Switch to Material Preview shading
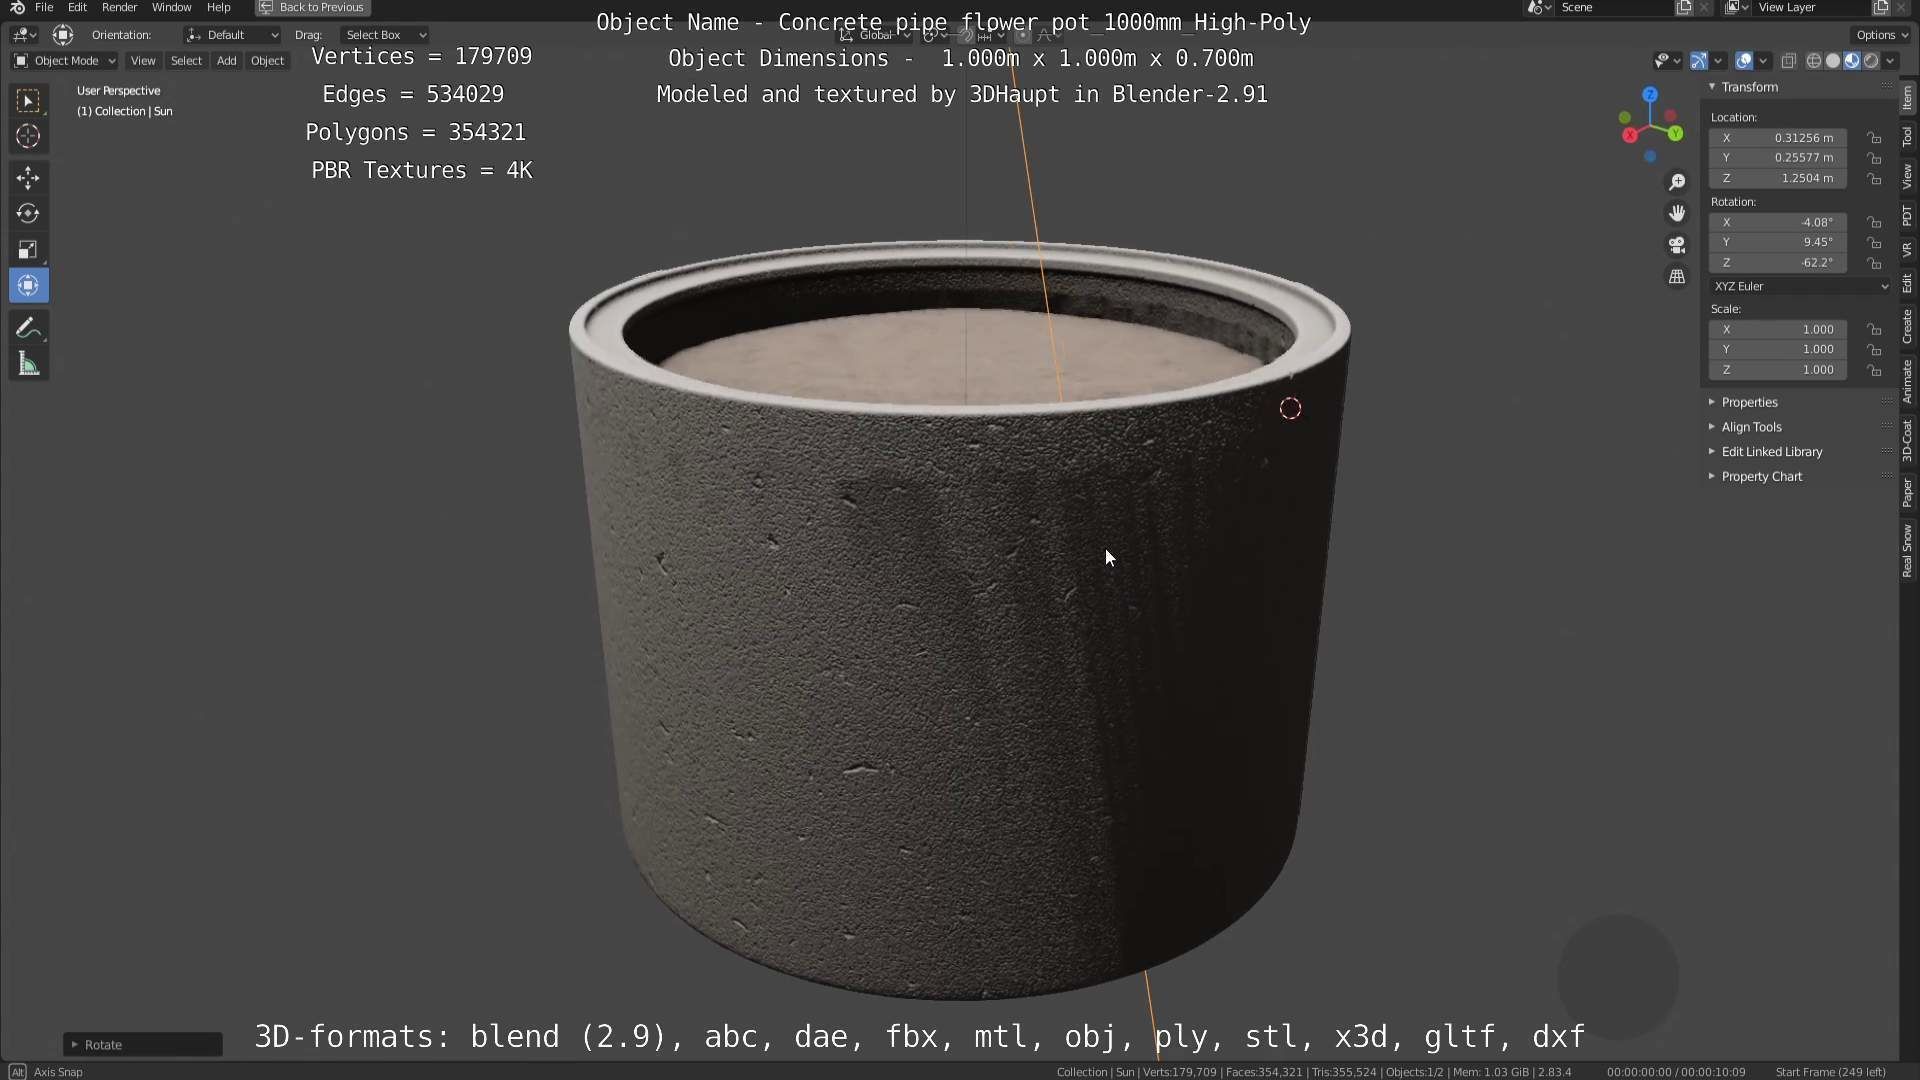The image size is (1920, 1080). [1852, 61]
